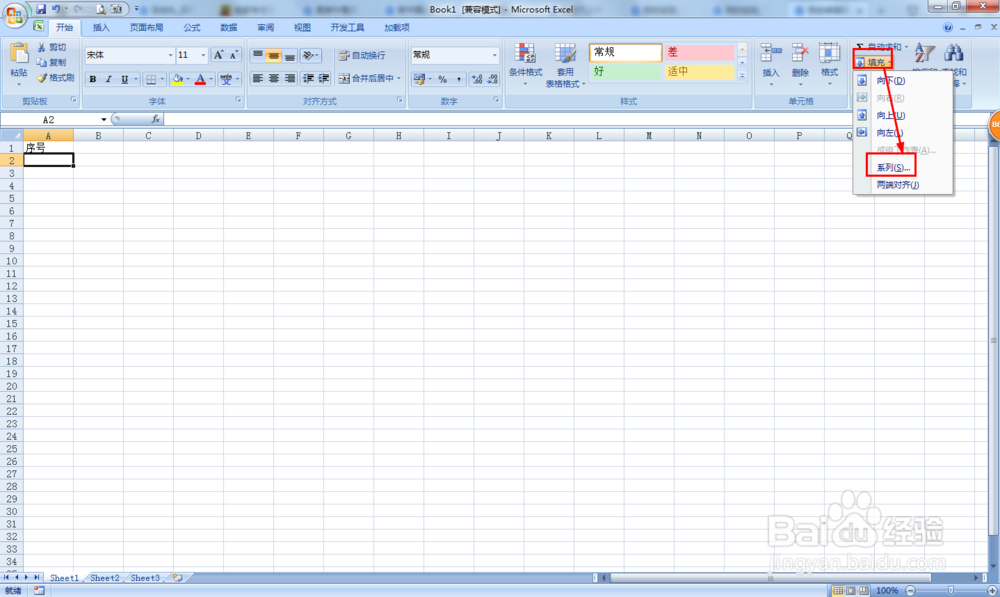Switch to 公式 ribbon tab
Screen dimensions: 1000x597
(191, 27)
